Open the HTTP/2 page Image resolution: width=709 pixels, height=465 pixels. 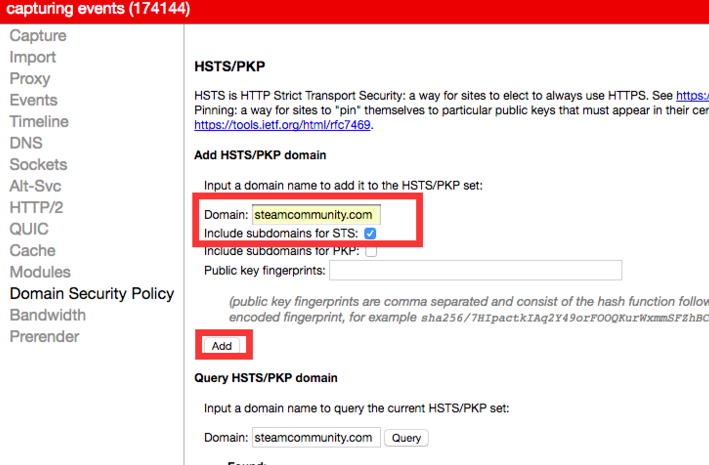pos(36,208)
